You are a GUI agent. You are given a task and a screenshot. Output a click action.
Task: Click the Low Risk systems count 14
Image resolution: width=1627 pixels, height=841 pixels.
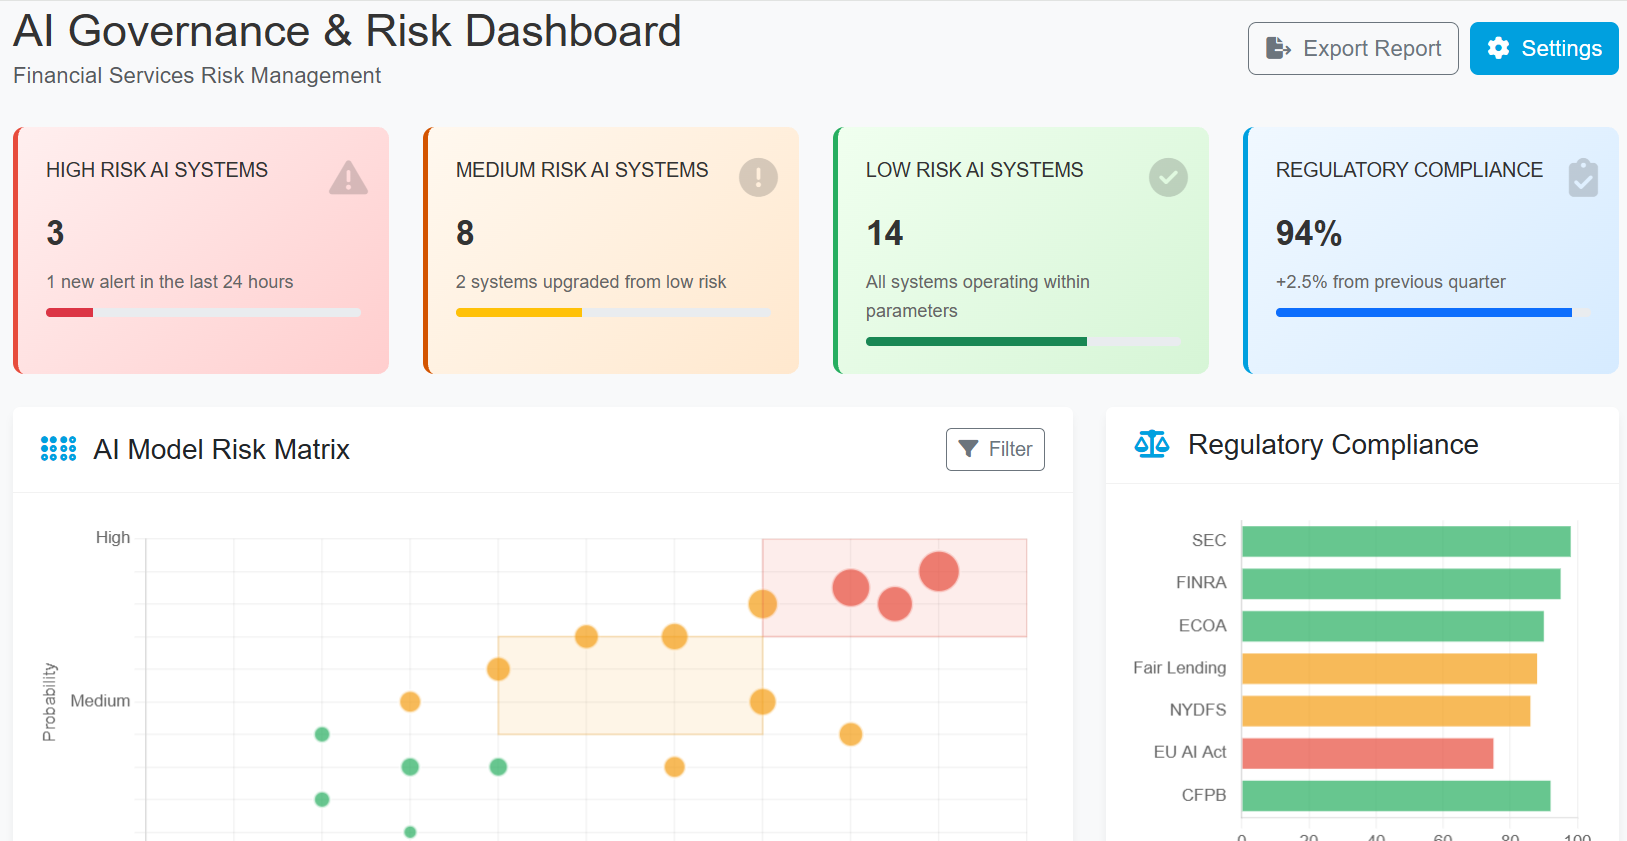pyautogui.click(x=885, y=233)
